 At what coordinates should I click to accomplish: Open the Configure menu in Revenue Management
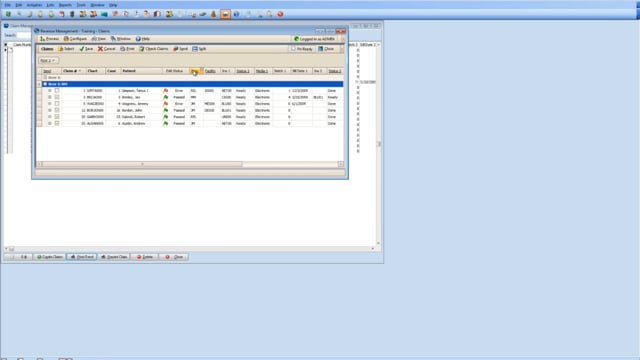click(75, 39)
